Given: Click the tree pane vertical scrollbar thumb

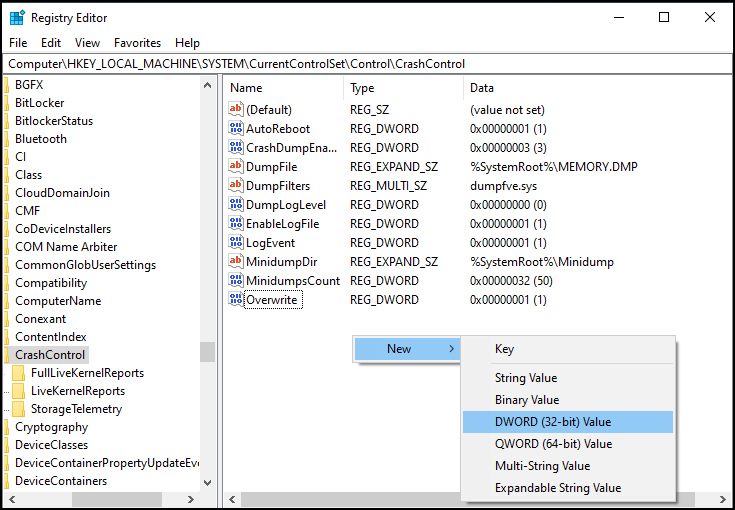Looking at the screenshot, I should tap(207, 352).
